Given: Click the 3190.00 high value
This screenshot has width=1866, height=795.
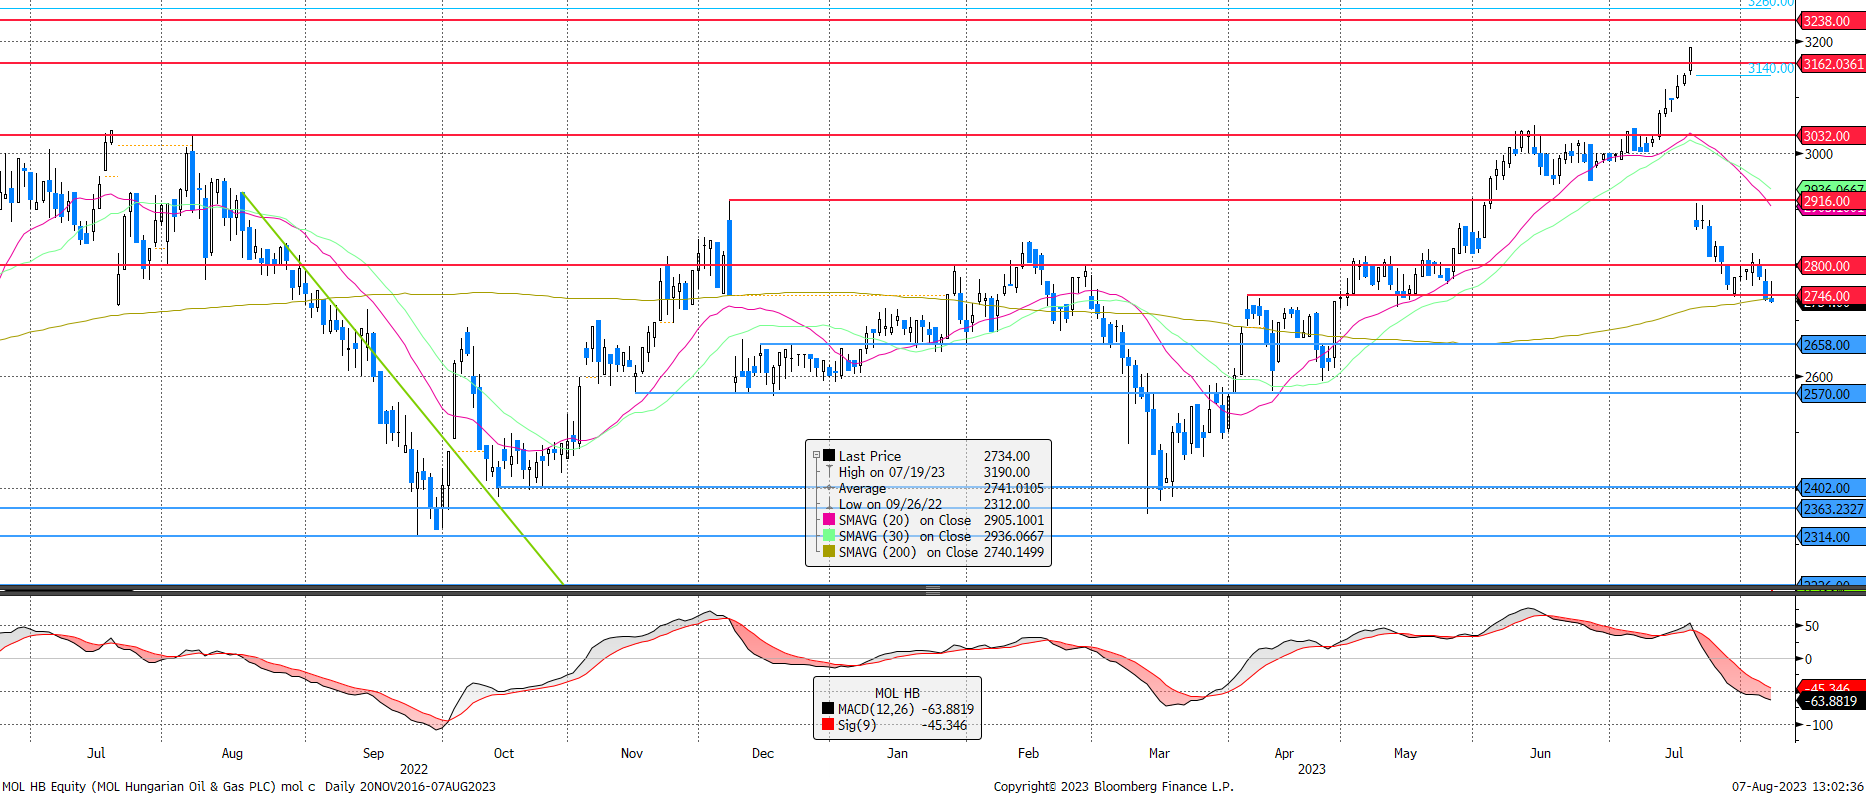Looking at the screenshot, I should (1007, 472).
